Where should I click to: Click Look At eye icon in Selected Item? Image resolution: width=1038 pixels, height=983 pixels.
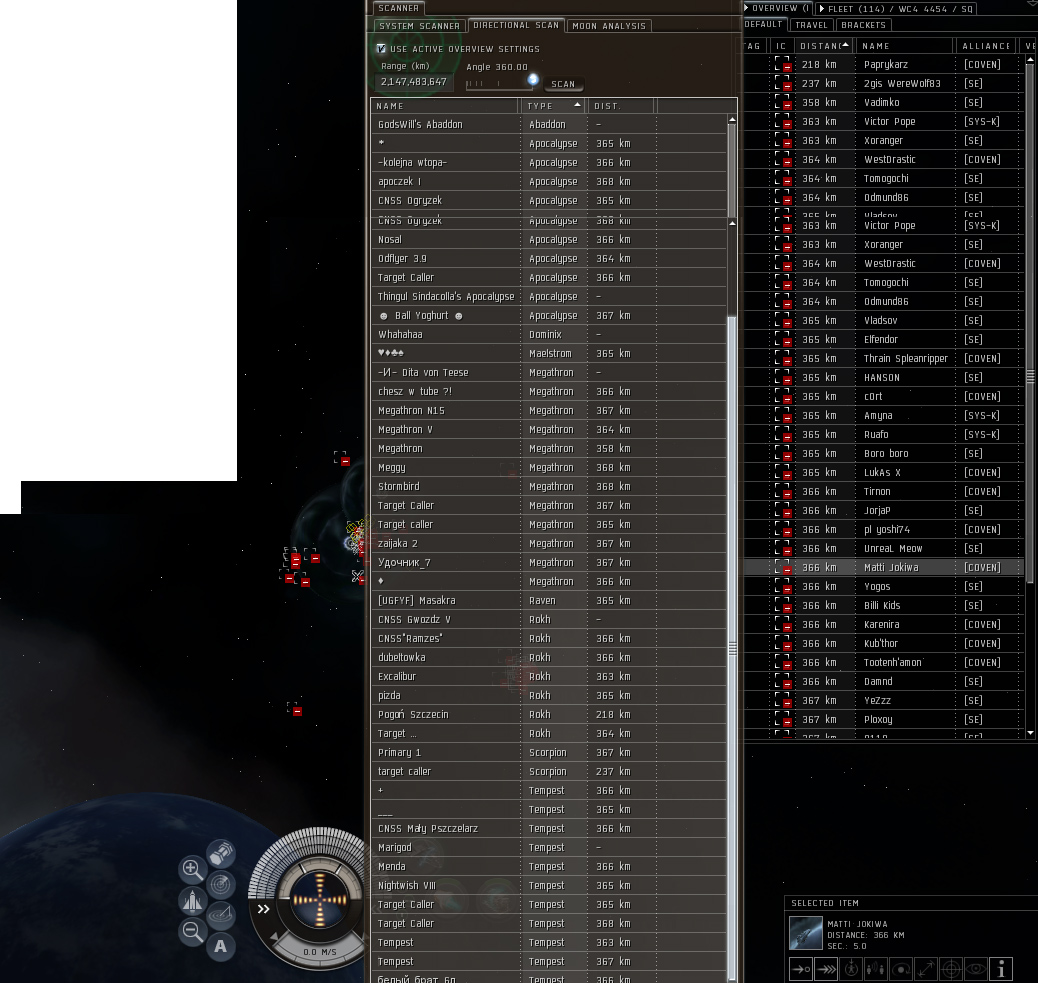pos(976,969)
